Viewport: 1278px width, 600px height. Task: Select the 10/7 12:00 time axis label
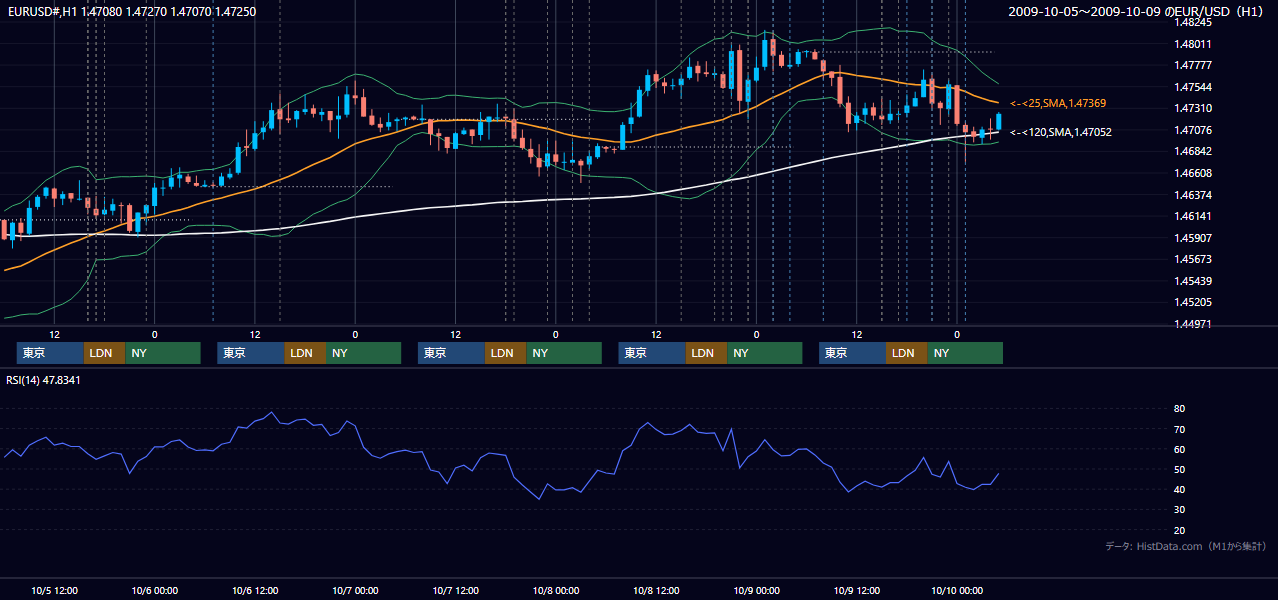pos(455,590)
